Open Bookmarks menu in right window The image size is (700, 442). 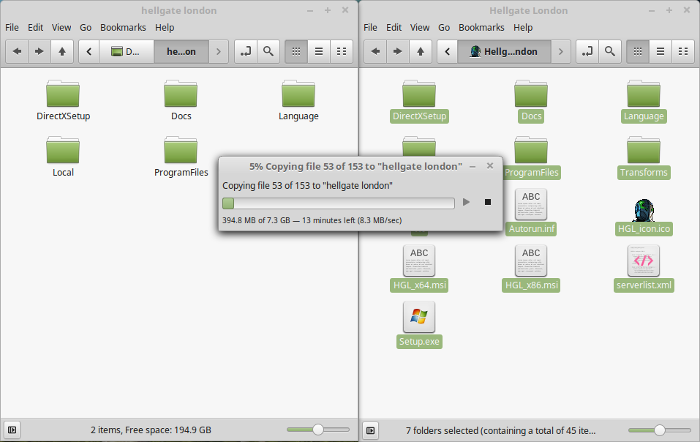(x=481, y=27)
